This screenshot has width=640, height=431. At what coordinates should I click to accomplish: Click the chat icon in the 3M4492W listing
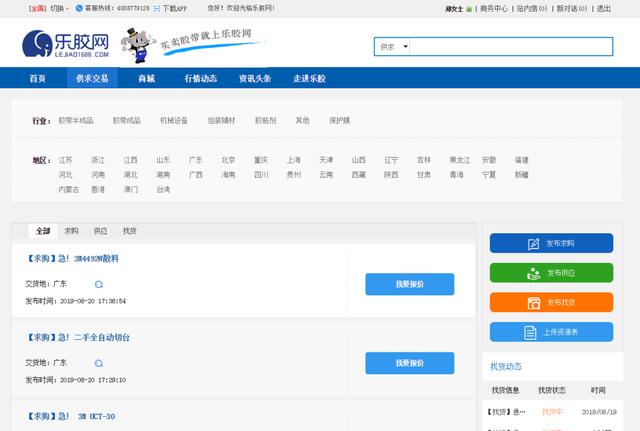(x=99, y=284)
